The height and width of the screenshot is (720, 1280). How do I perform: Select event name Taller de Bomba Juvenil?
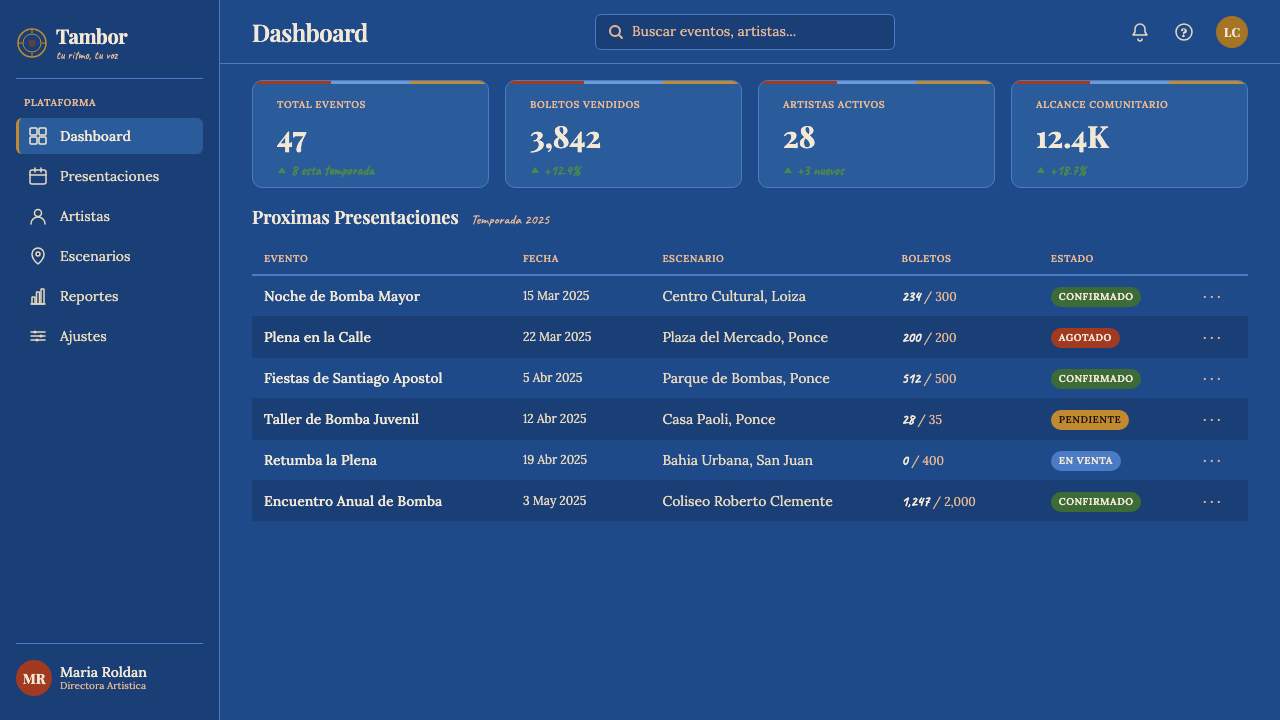341,420
